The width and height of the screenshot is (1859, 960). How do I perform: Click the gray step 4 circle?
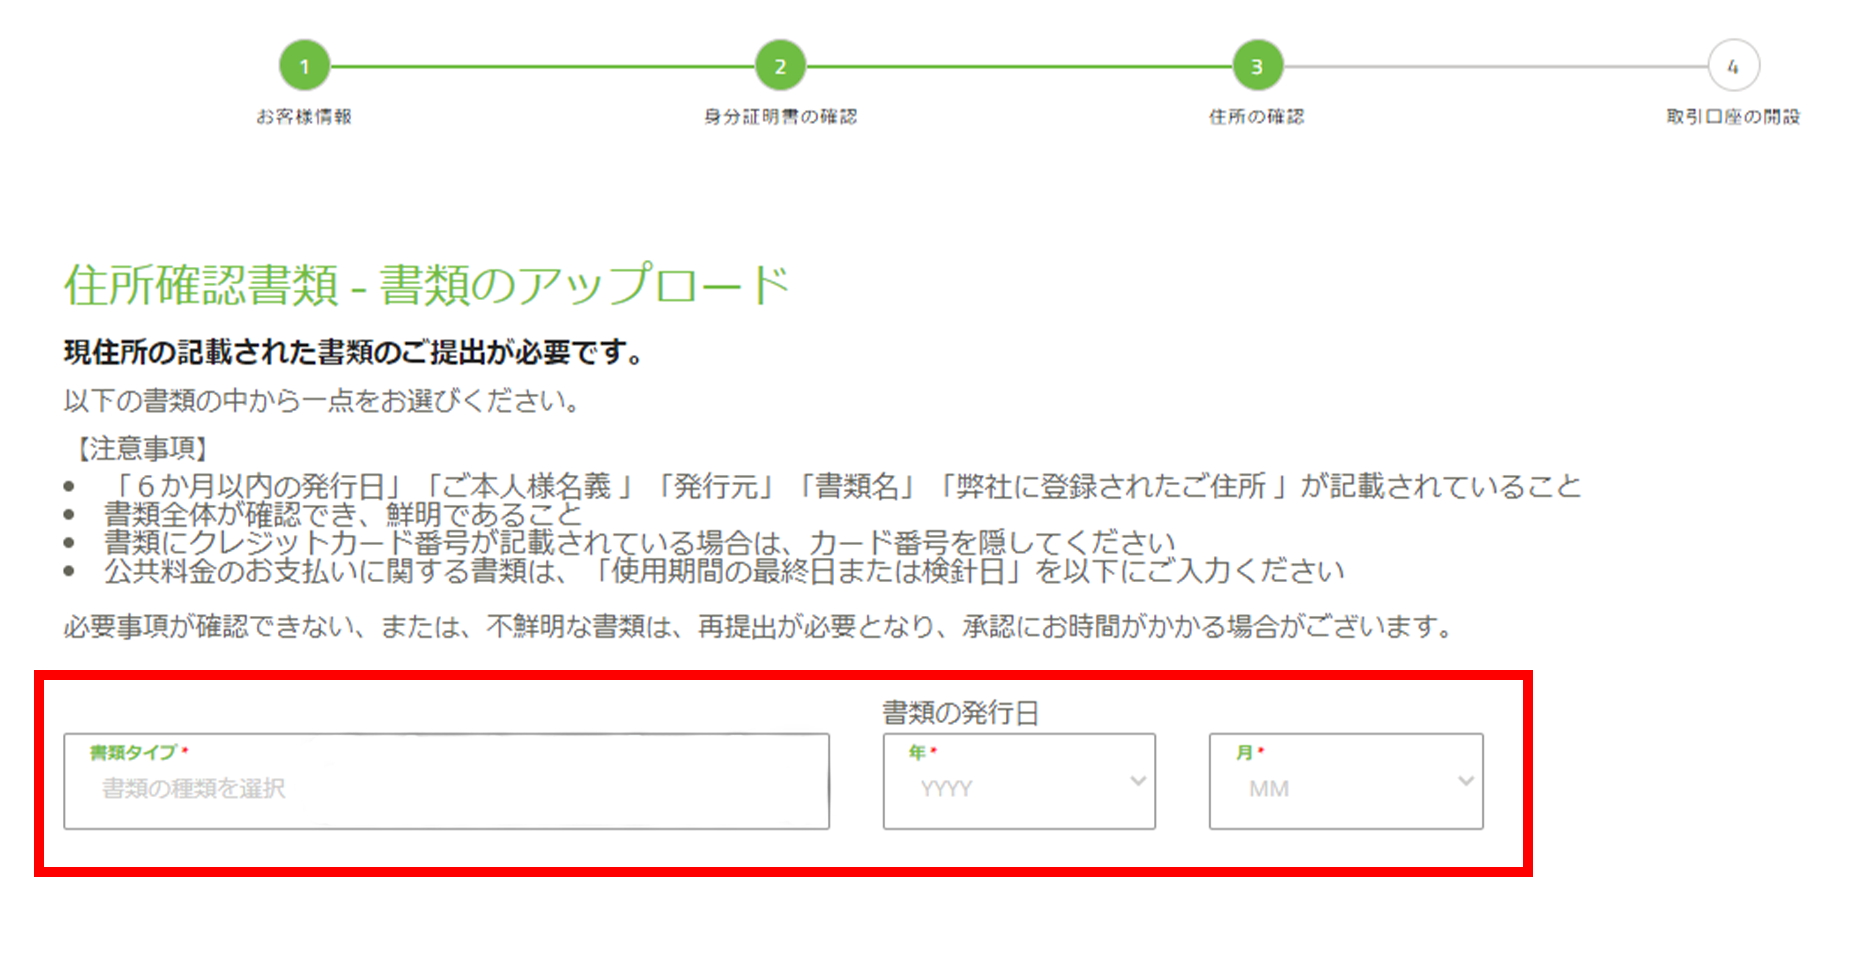[1733, 67]
